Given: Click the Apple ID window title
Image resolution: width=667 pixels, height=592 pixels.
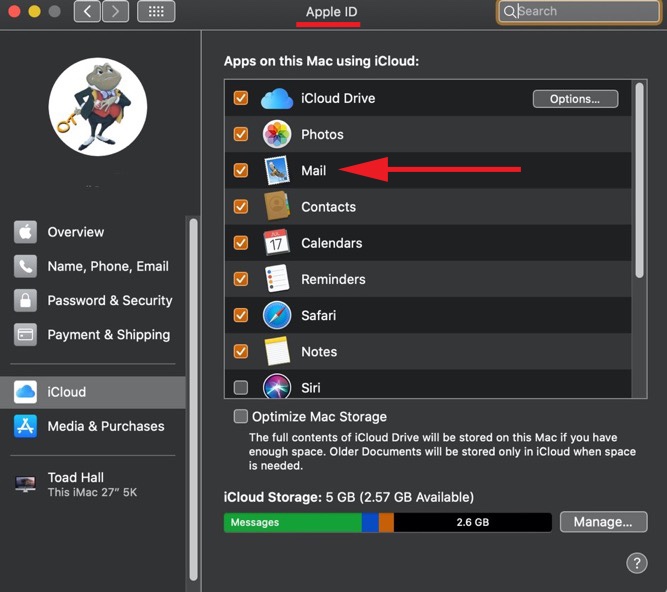Looking at the screenshot, I should point(331,11).
